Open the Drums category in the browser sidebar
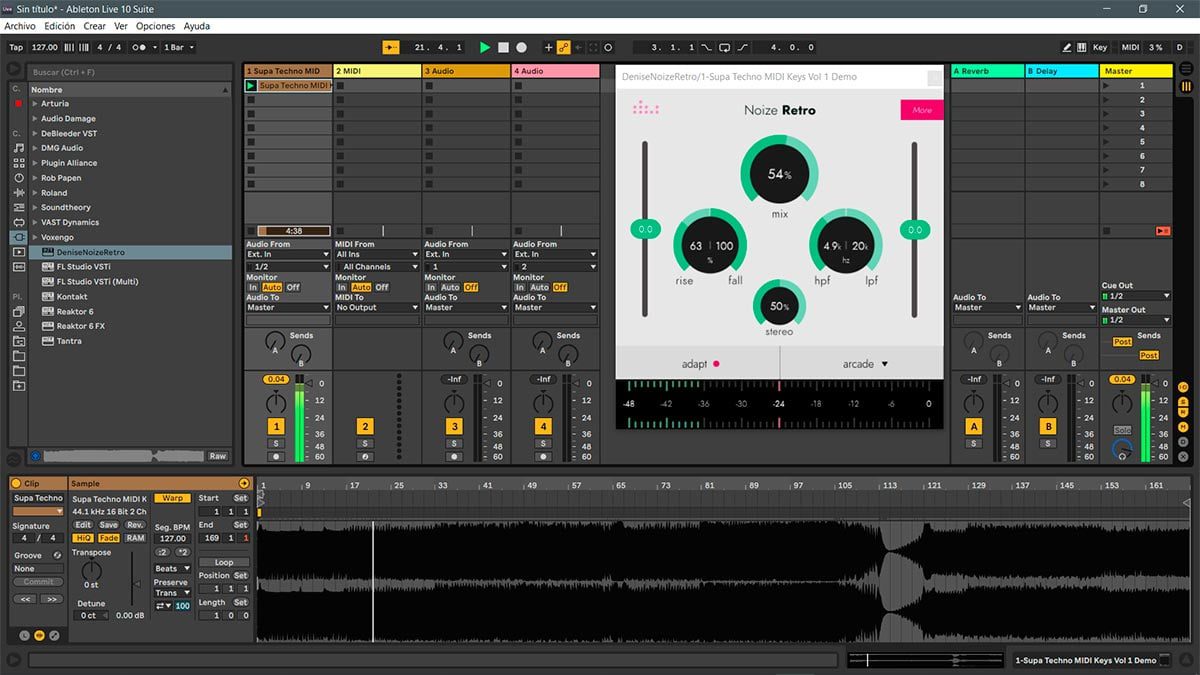1200x675 pixels. pyautogui.click(x=19, y=162)
